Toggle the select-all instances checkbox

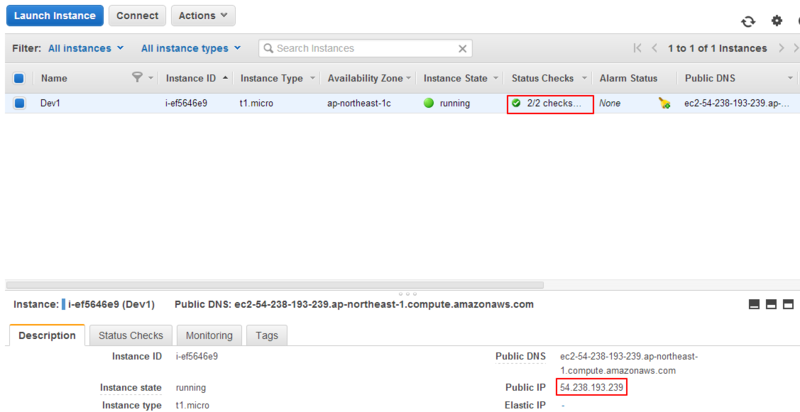coord(19,79)
